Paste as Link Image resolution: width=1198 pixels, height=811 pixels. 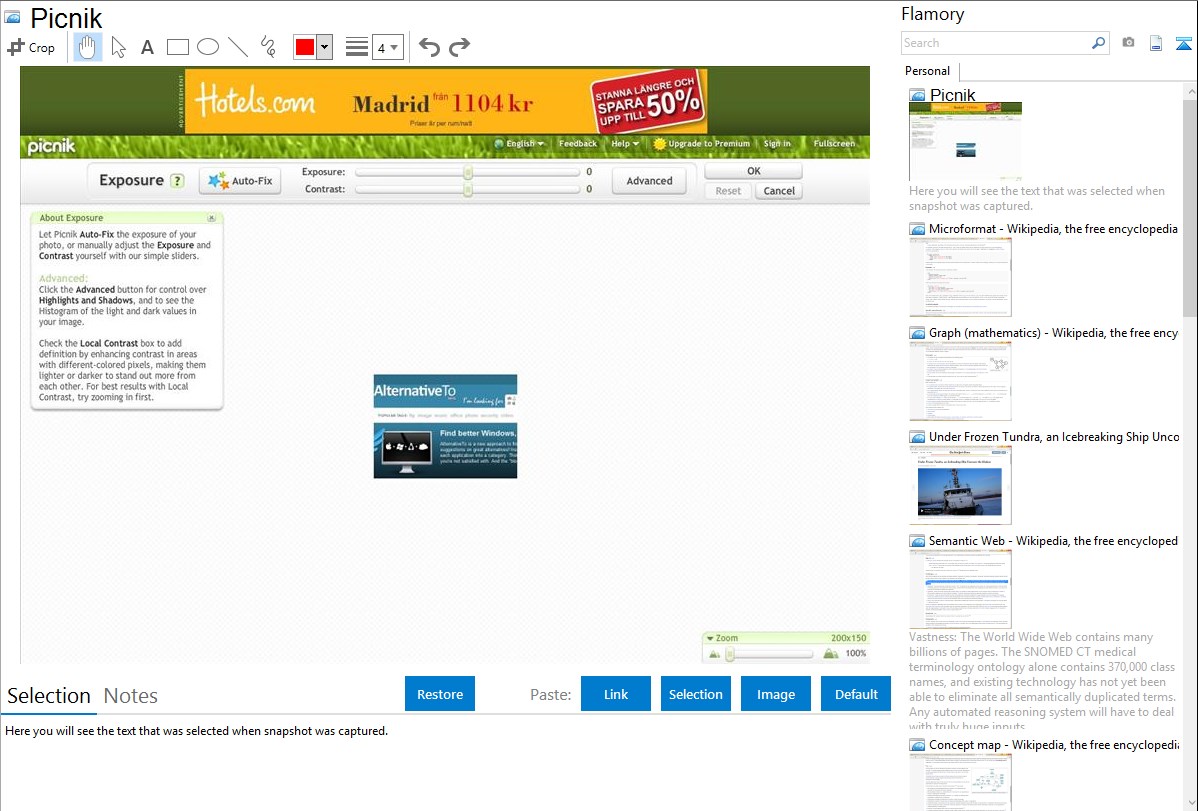point(616,694)
